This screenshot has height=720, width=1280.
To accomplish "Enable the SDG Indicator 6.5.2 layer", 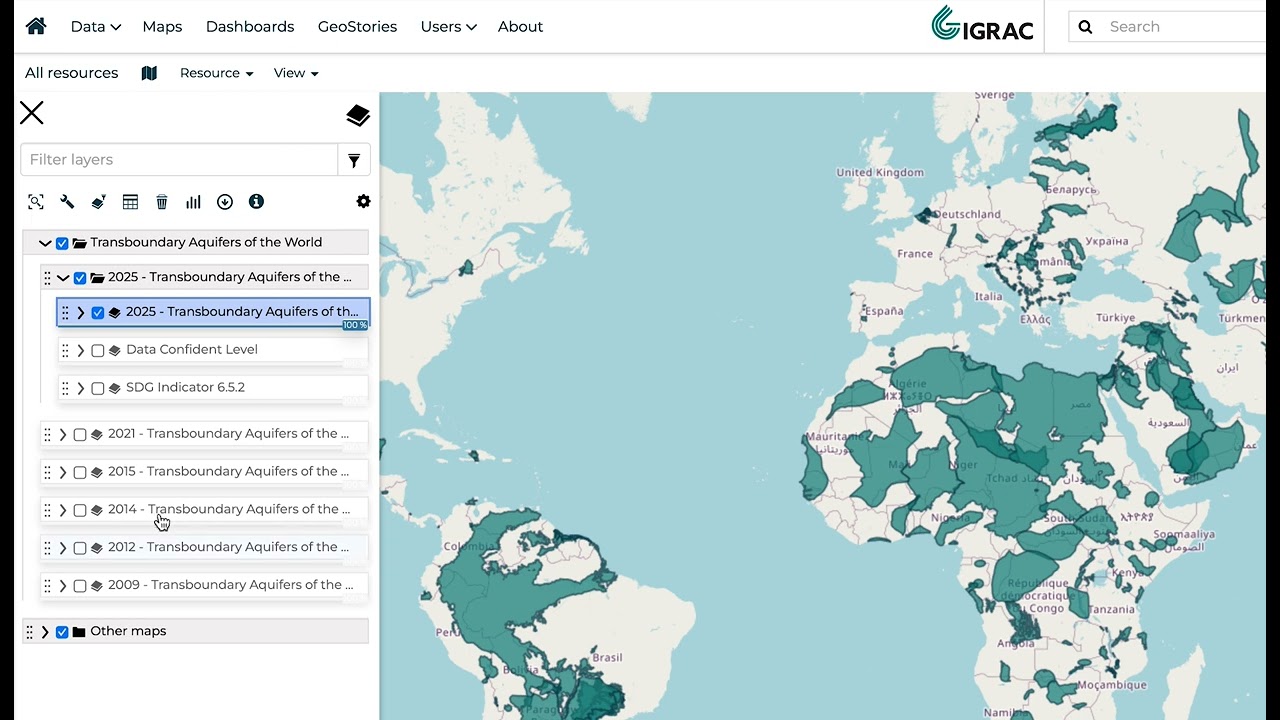I will (x=98, y=388).
